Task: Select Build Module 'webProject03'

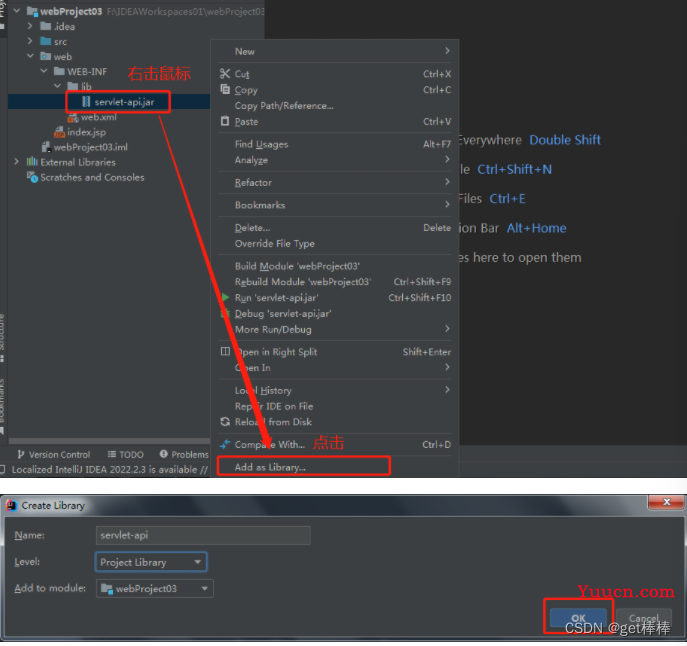Action: [x=335, y=266]
